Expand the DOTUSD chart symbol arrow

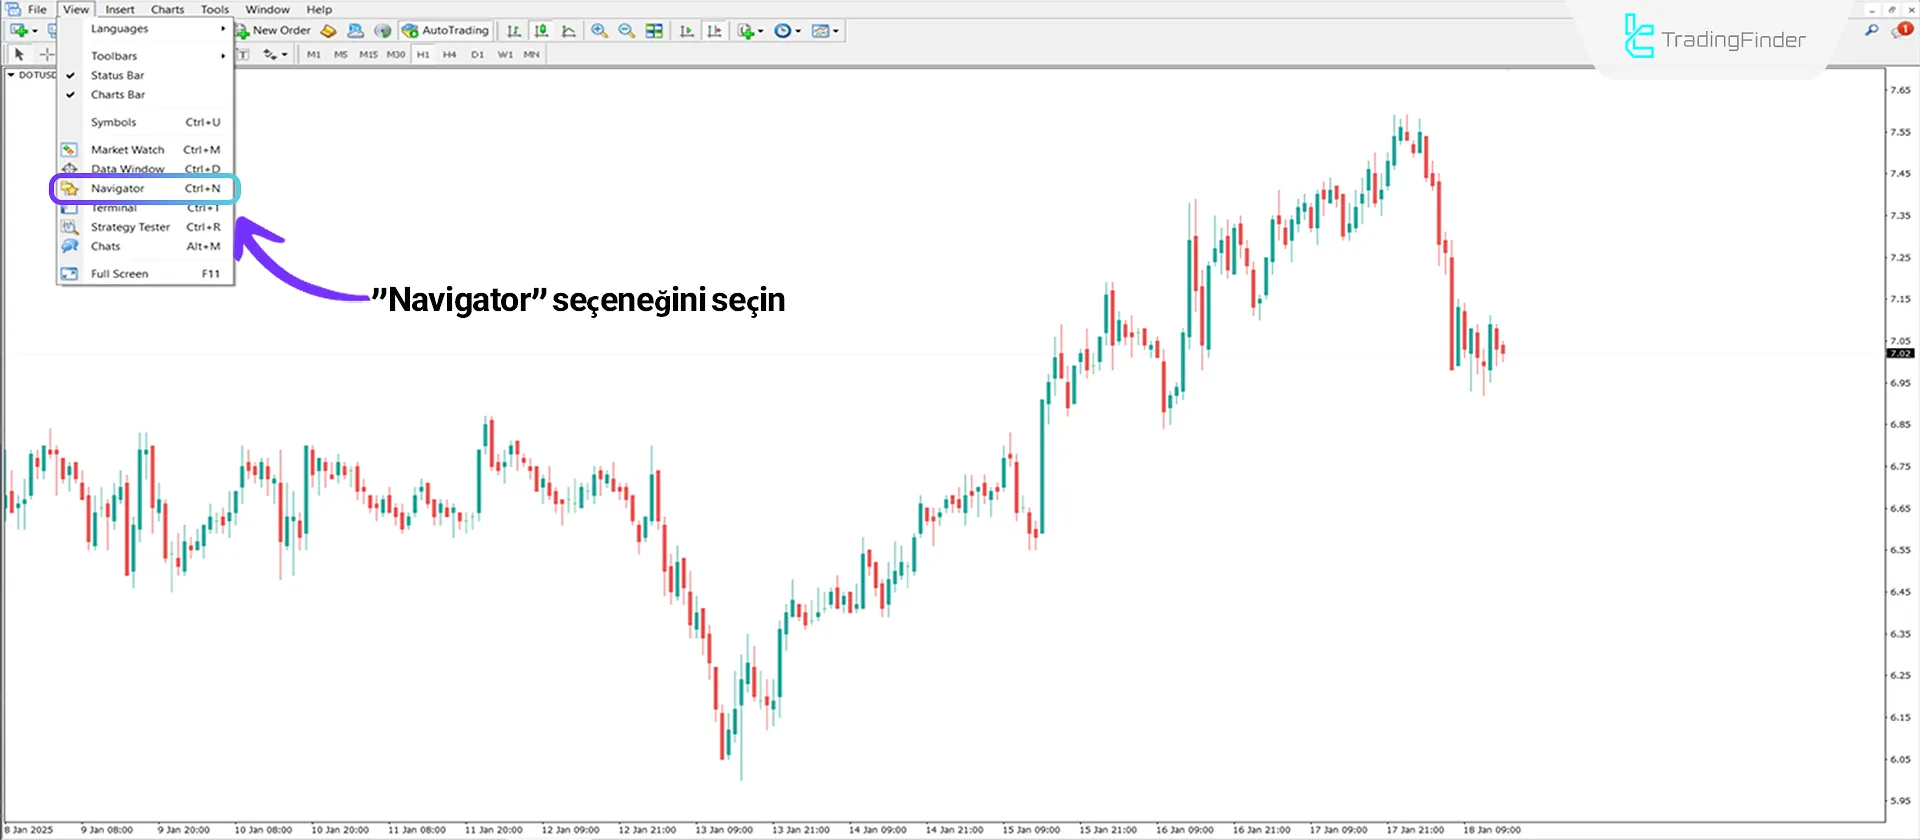click(11, 75)
